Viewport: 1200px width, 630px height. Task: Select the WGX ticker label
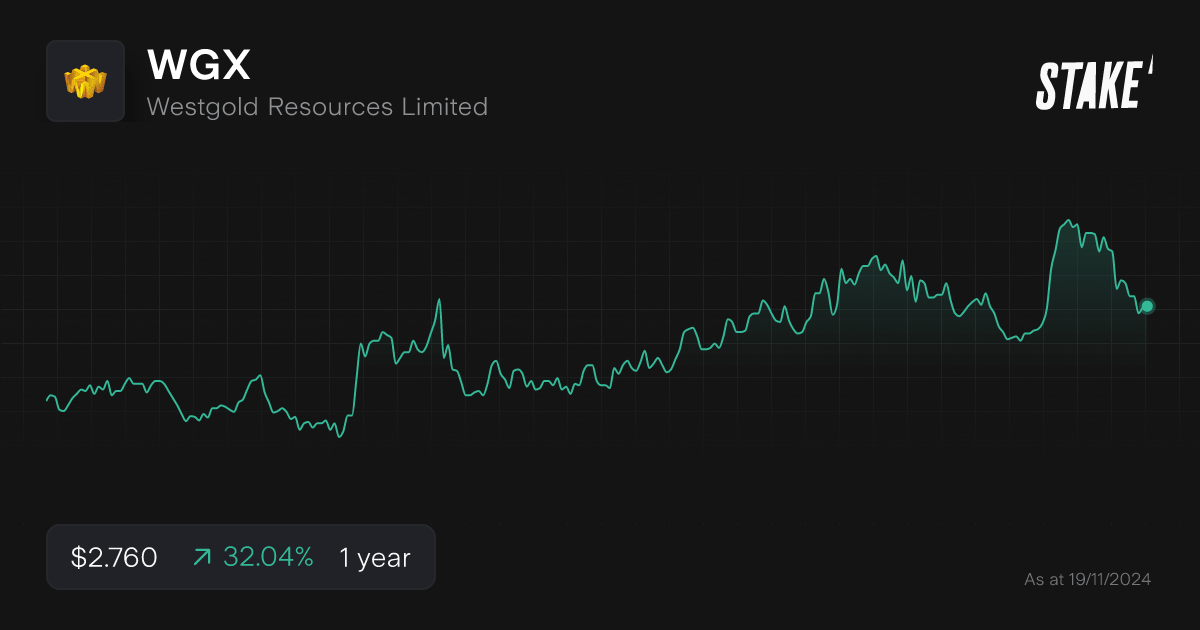[196, 64]
